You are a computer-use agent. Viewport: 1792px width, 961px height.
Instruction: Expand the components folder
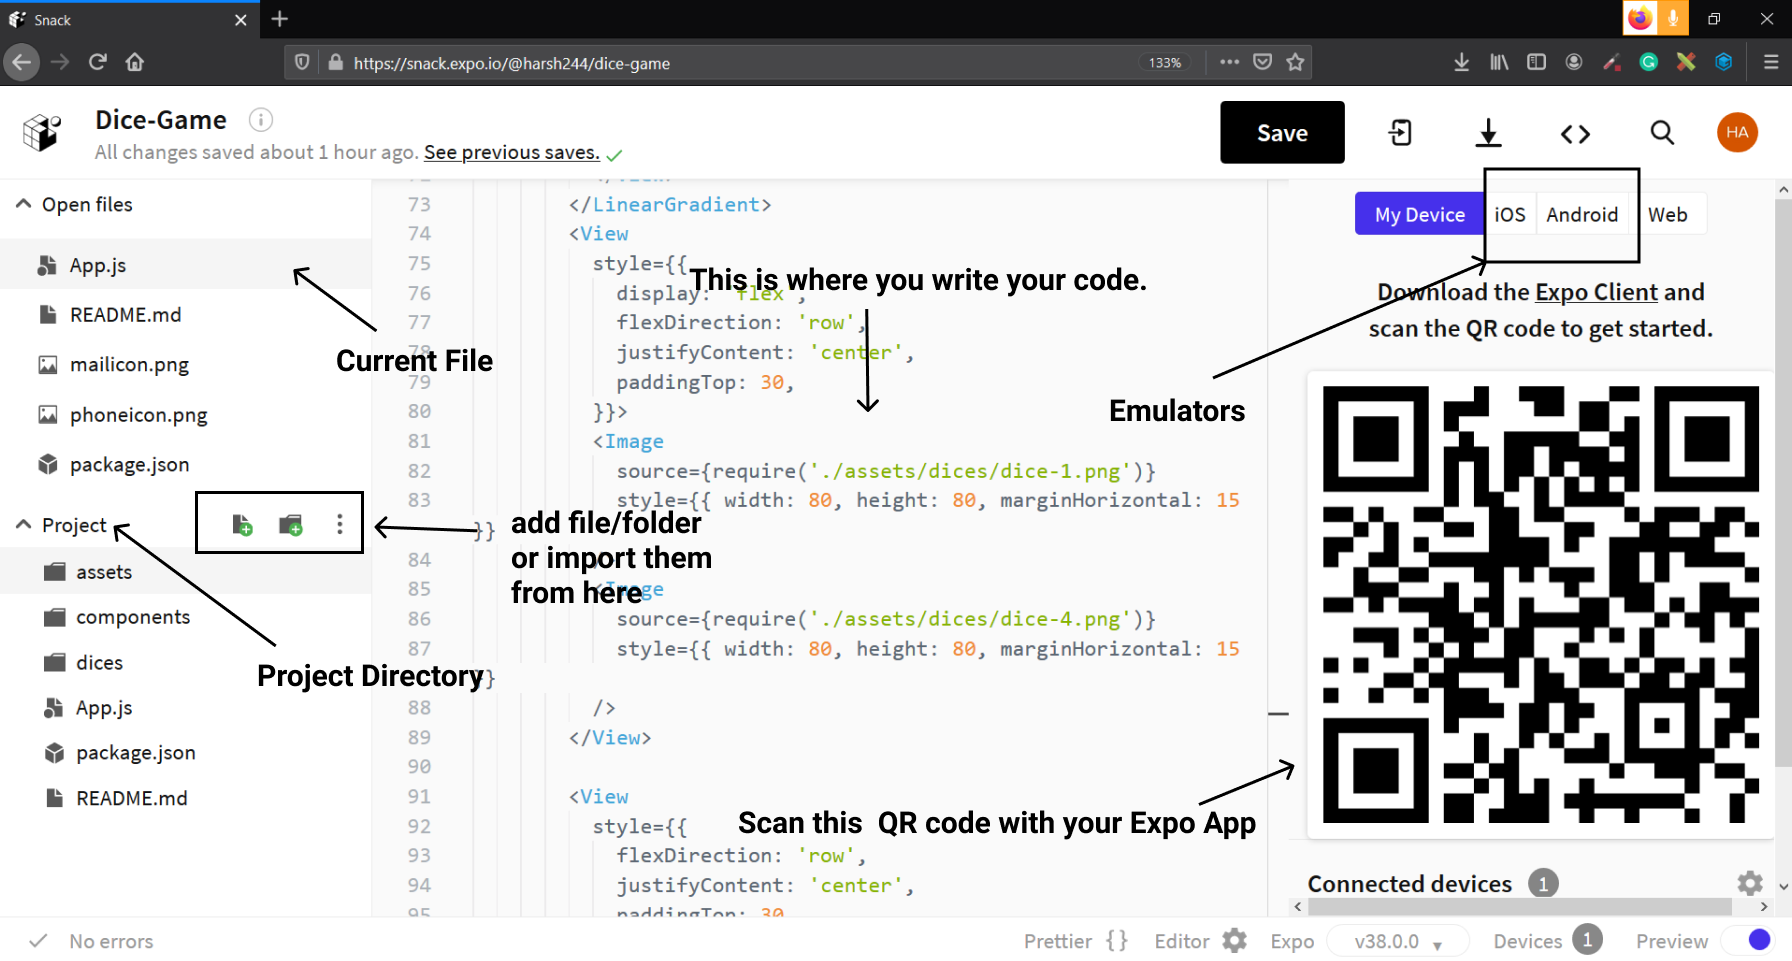(186, 617)
